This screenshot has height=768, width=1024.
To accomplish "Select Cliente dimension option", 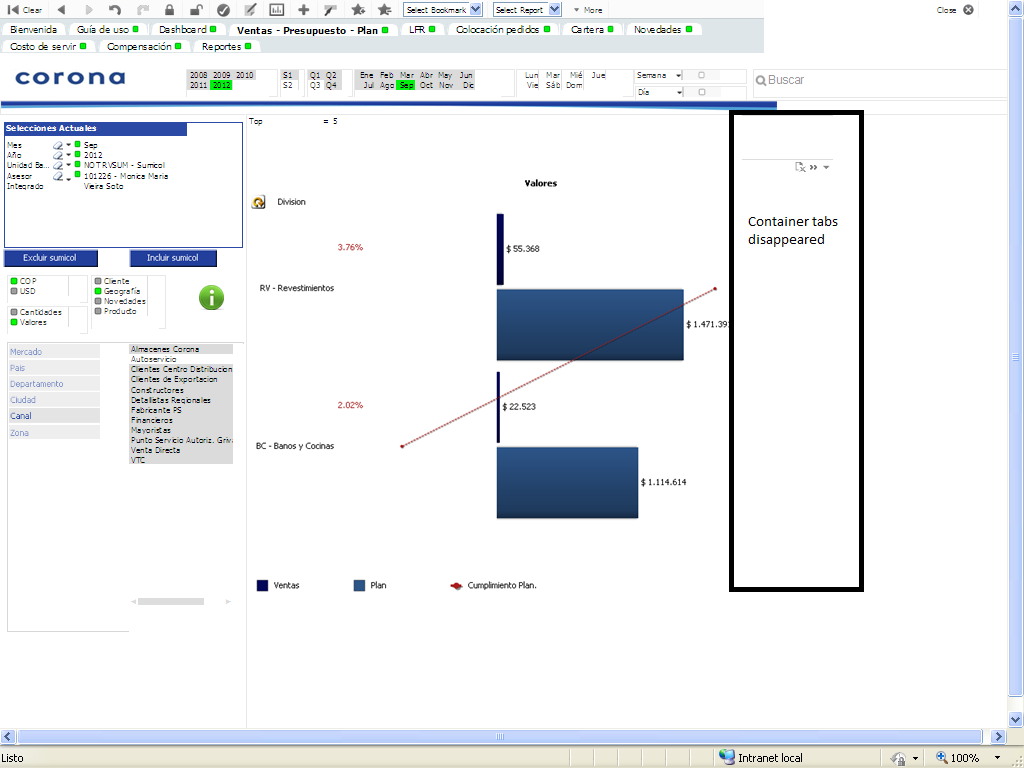I will point(112,281).
